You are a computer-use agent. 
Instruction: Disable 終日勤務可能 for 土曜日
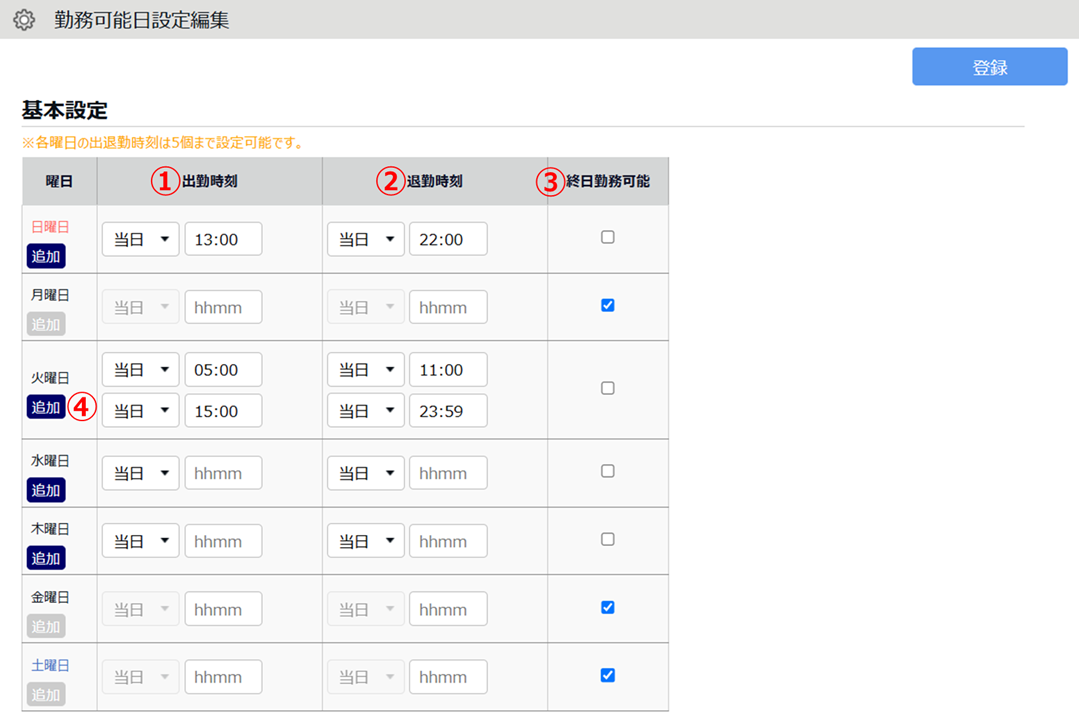click(607, 676)
